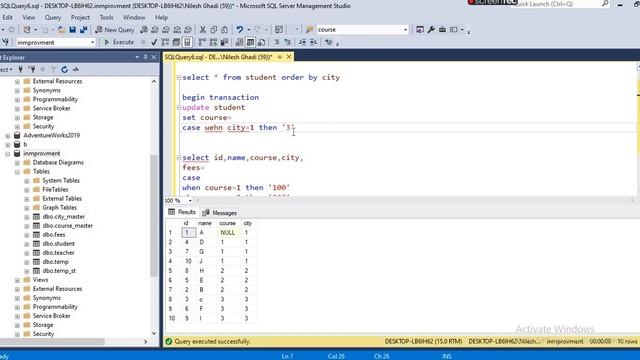The height and width of the screenshot is (360, 640).
Task: Open the Query menu
Action: click(53, 18)
